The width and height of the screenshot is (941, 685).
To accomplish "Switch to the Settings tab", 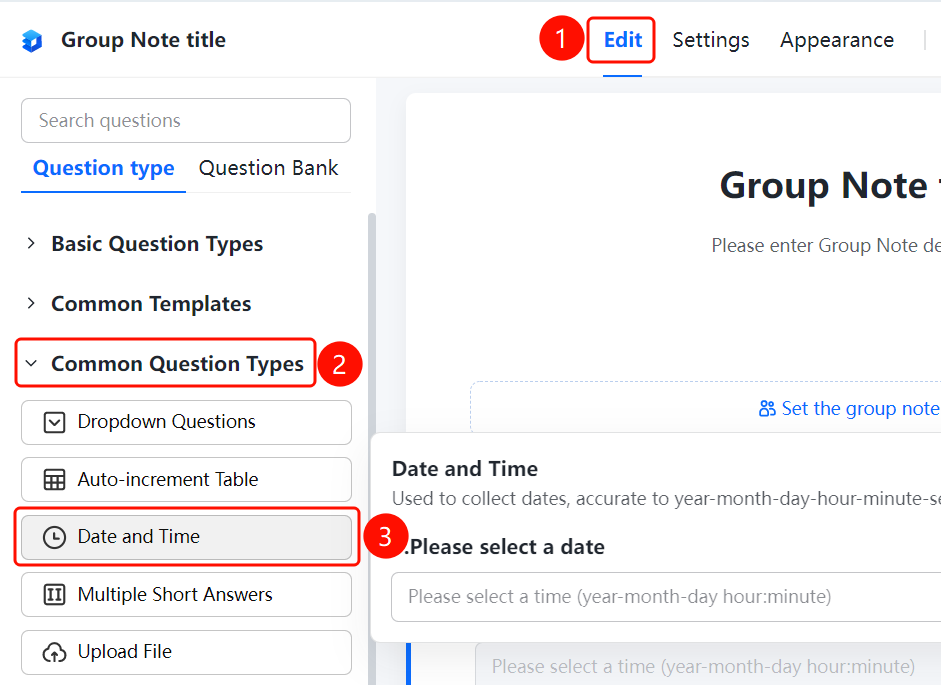I will pyautogui.click(x=711, y=40).
